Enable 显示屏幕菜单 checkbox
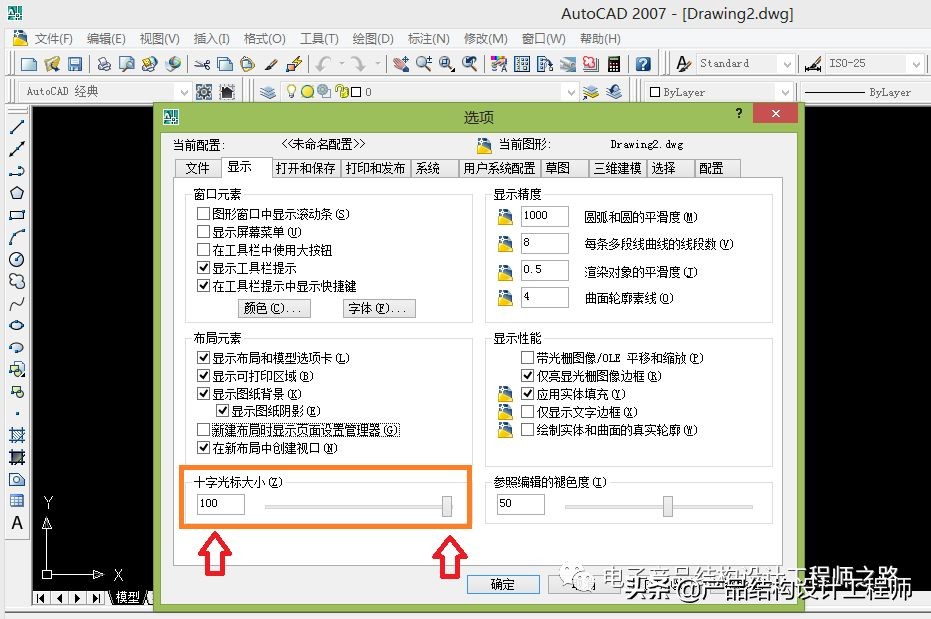This screenshot has height=619, width=931. [203, 231]
